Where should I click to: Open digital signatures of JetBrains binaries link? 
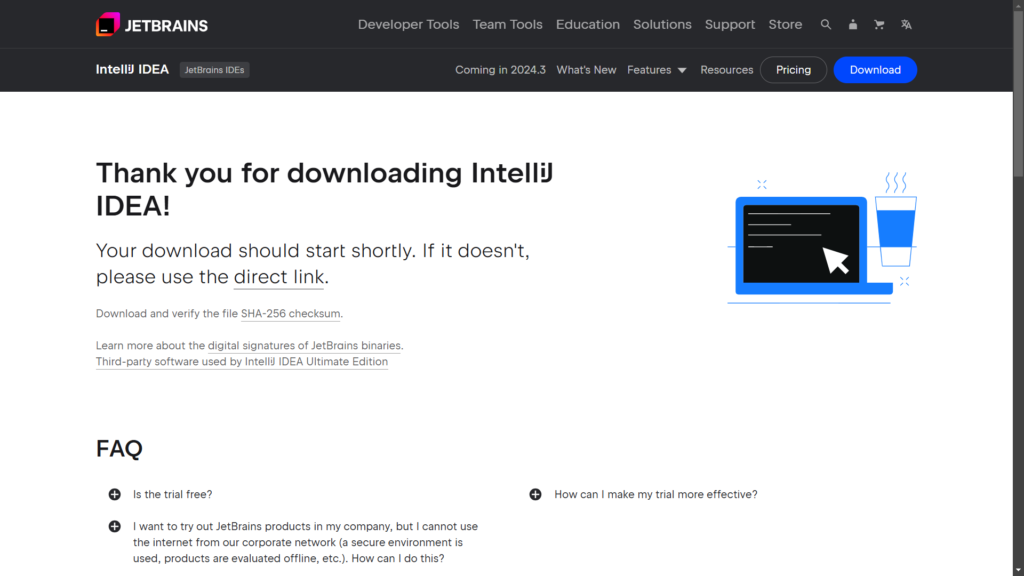coord(304,345)
